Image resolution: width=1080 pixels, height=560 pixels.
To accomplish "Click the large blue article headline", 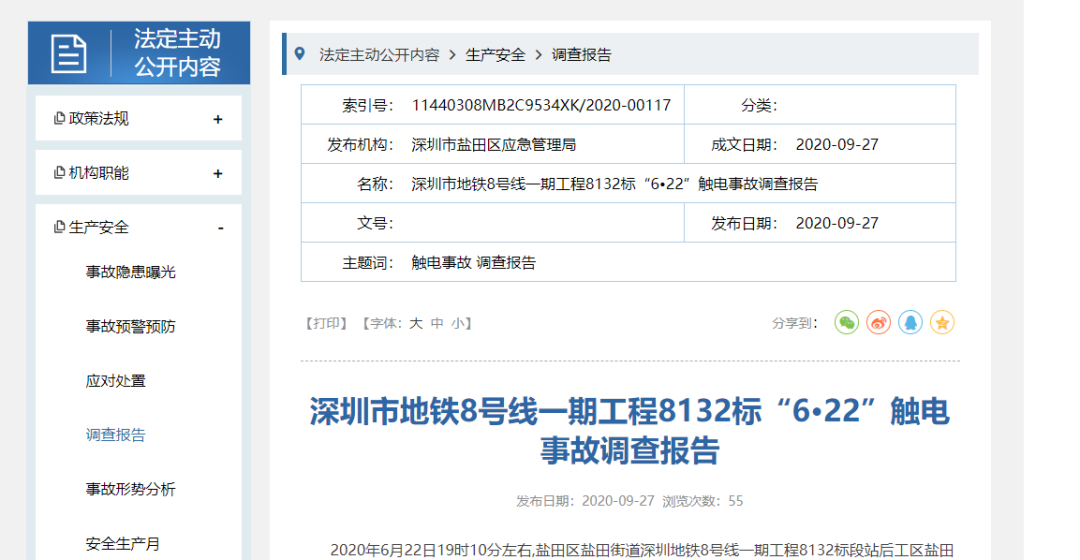I will click(630, 431).
